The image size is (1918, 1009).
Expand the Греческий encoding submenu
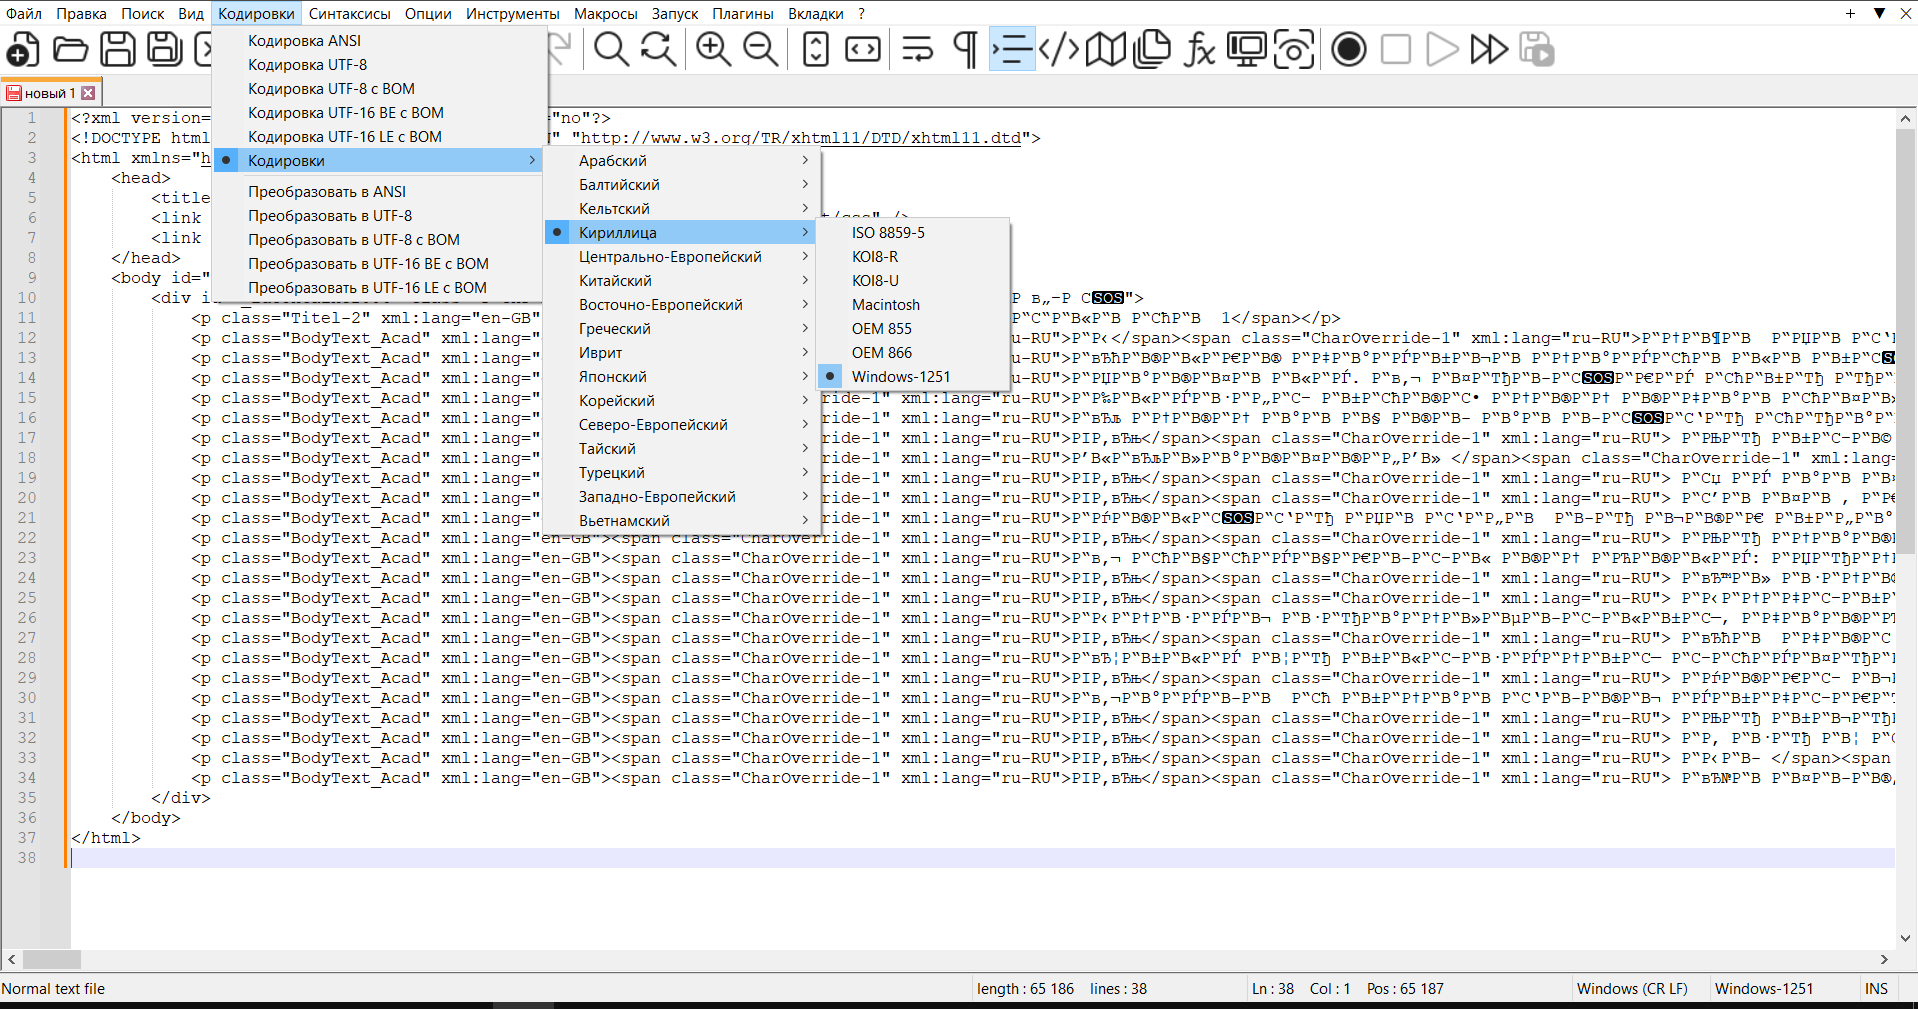click(x=614, y=329)
